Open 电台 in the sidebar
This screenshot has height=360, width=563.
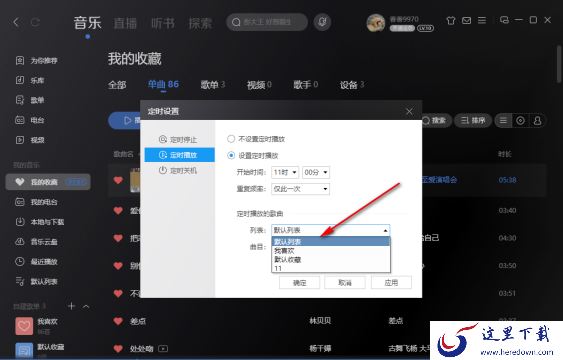30,120
